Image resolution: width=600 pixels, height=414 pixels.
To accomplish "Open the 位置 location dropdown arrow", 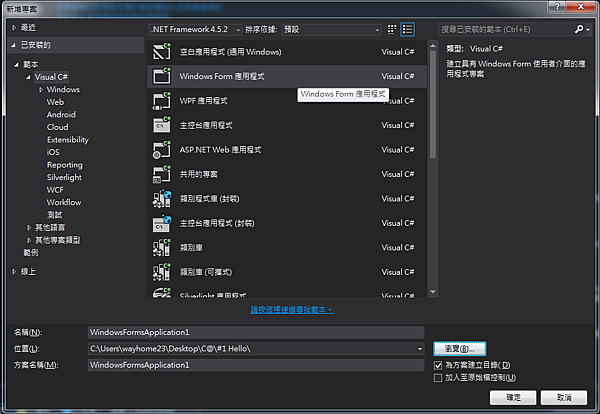I will tap(420, 349).
